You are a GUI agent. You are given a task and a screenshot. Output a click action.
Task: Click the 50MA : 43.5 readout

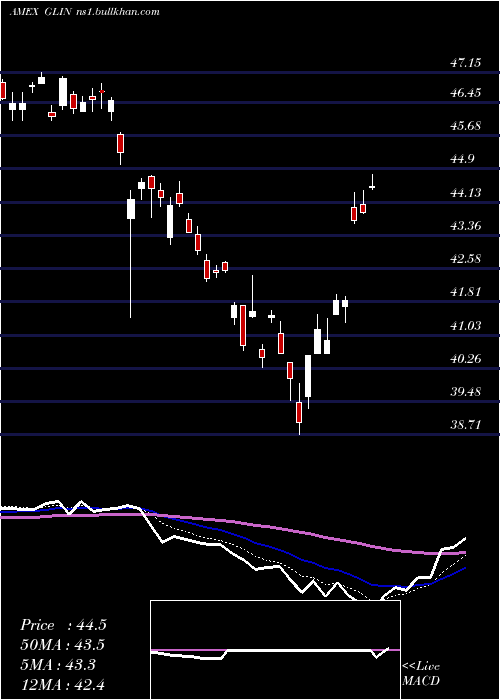click(63, 645)
